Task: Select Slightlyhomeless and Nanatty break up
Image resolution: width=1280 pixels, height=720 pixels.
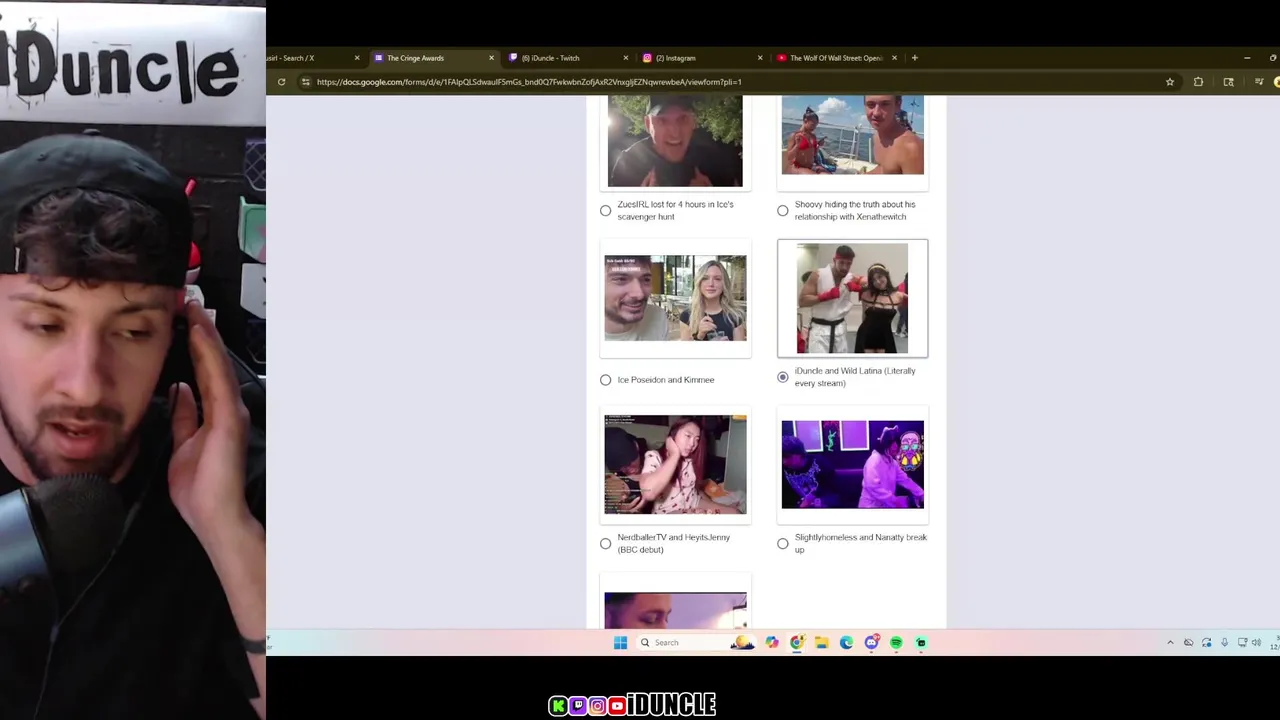Action: [x=783, y=544]
